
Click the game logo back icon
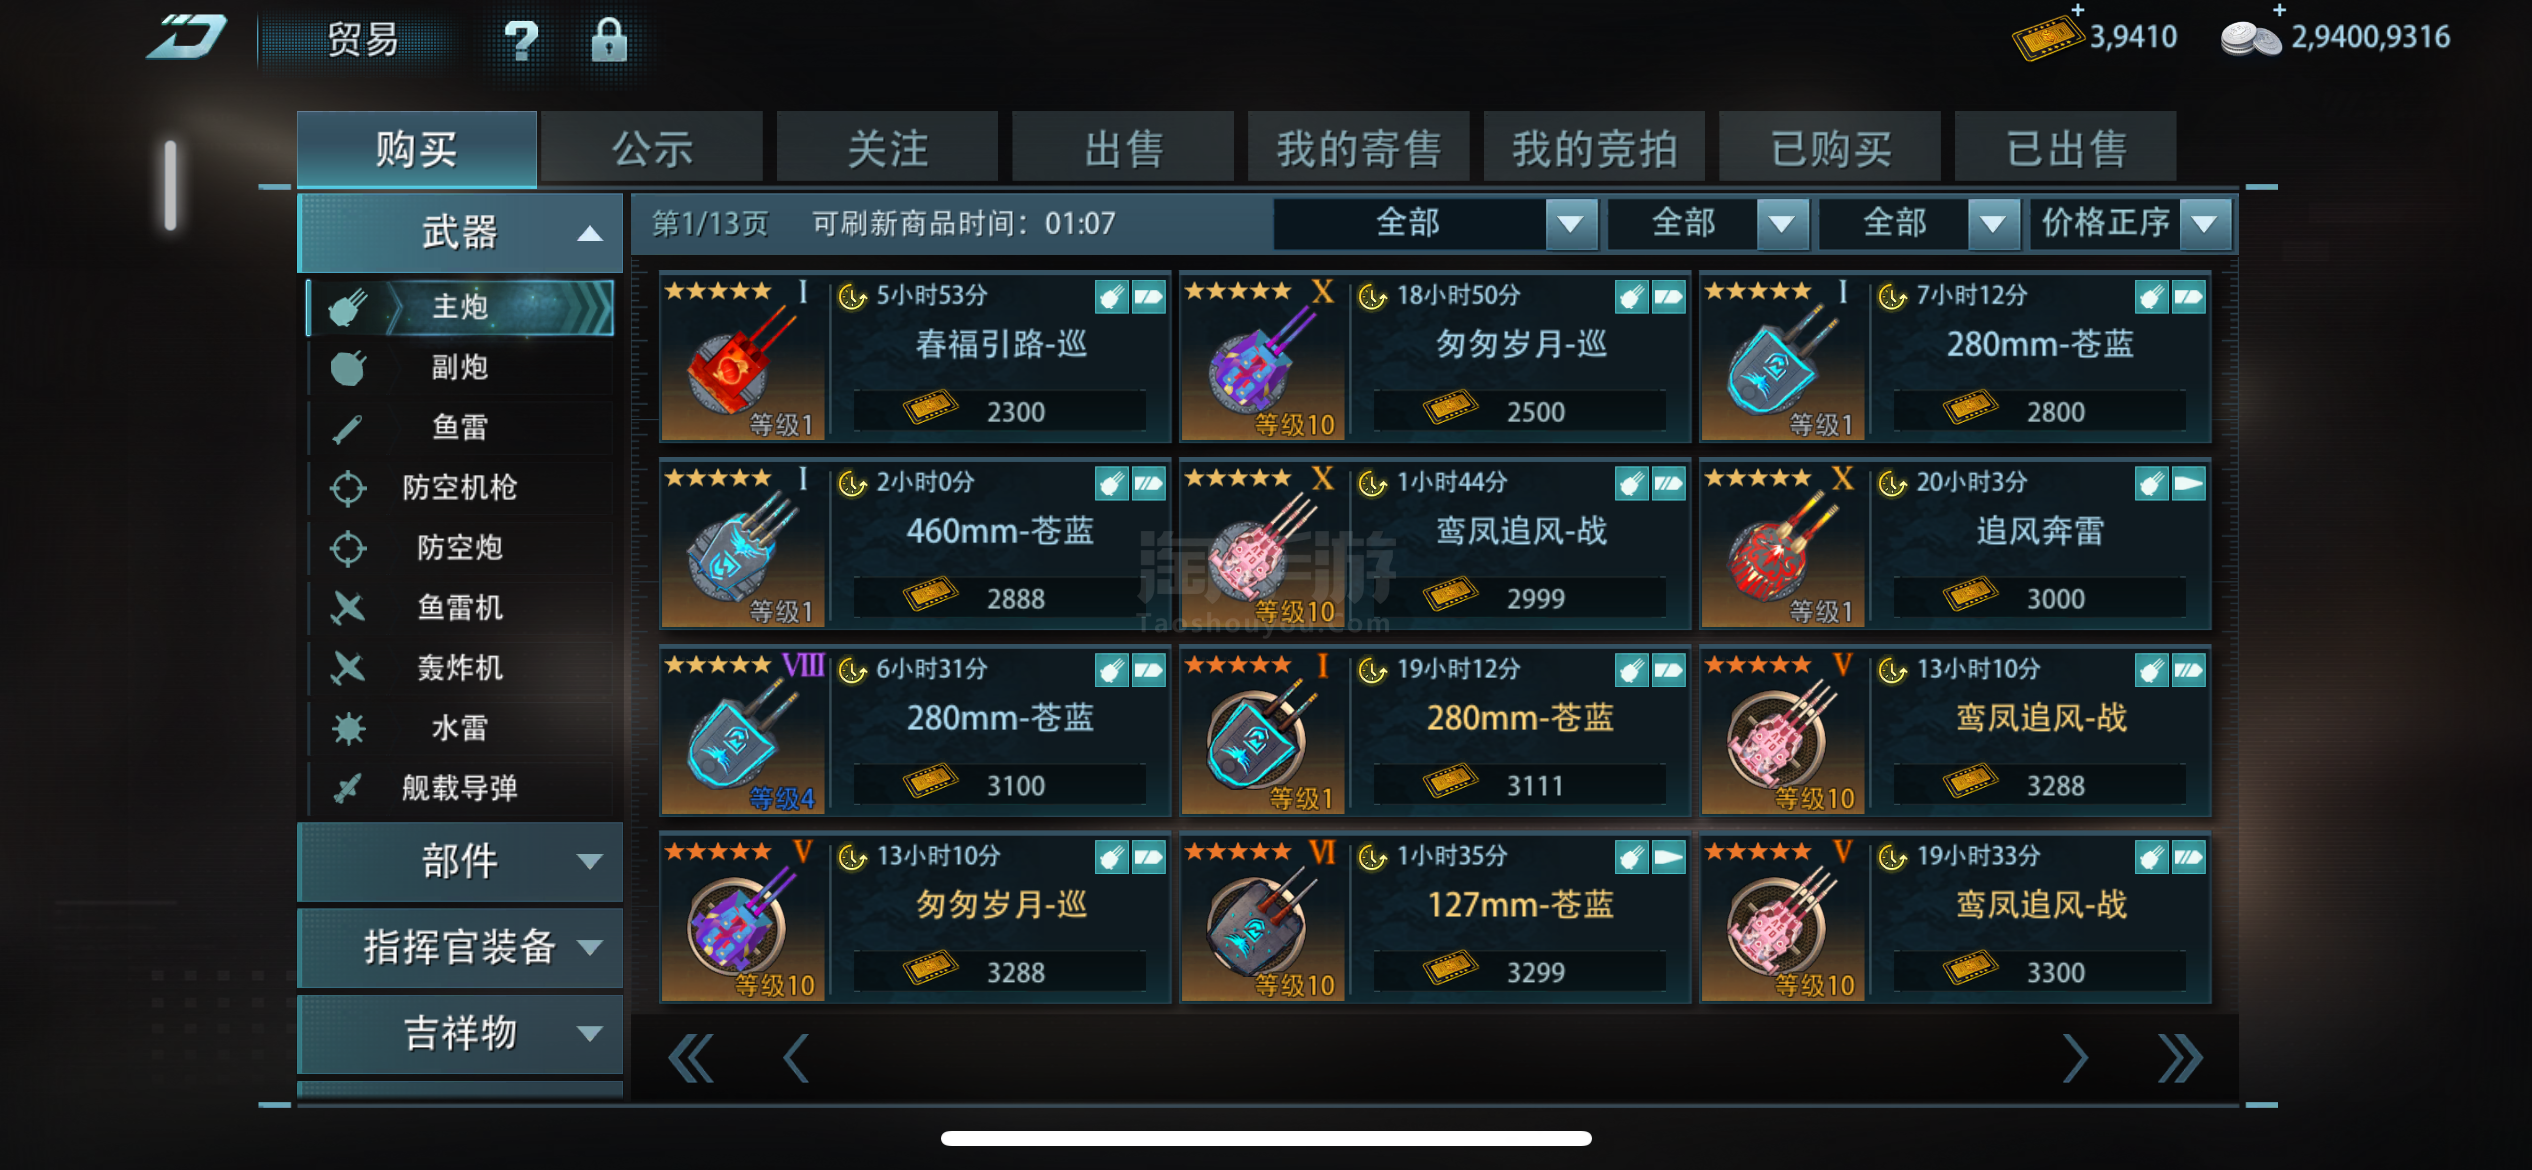(x=187, y=38)
